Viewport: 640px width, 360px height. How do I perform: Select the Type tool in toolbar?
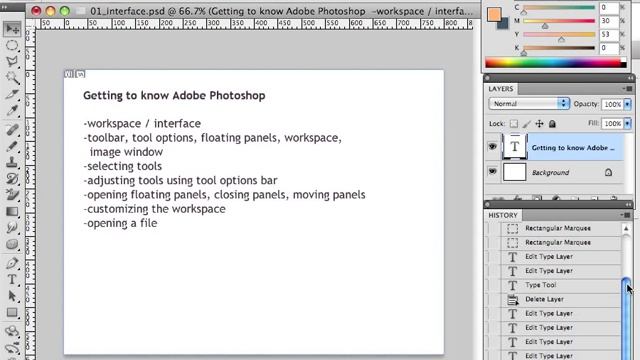[x=12, y=280]
